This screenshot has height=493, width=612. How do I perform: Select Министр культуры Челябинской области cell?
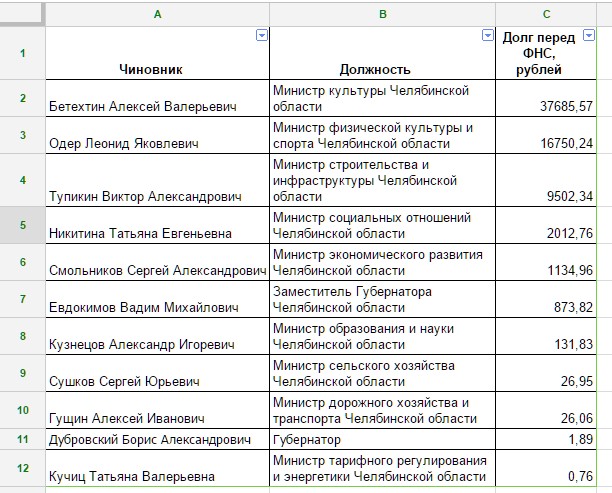(x=382, y=98)
